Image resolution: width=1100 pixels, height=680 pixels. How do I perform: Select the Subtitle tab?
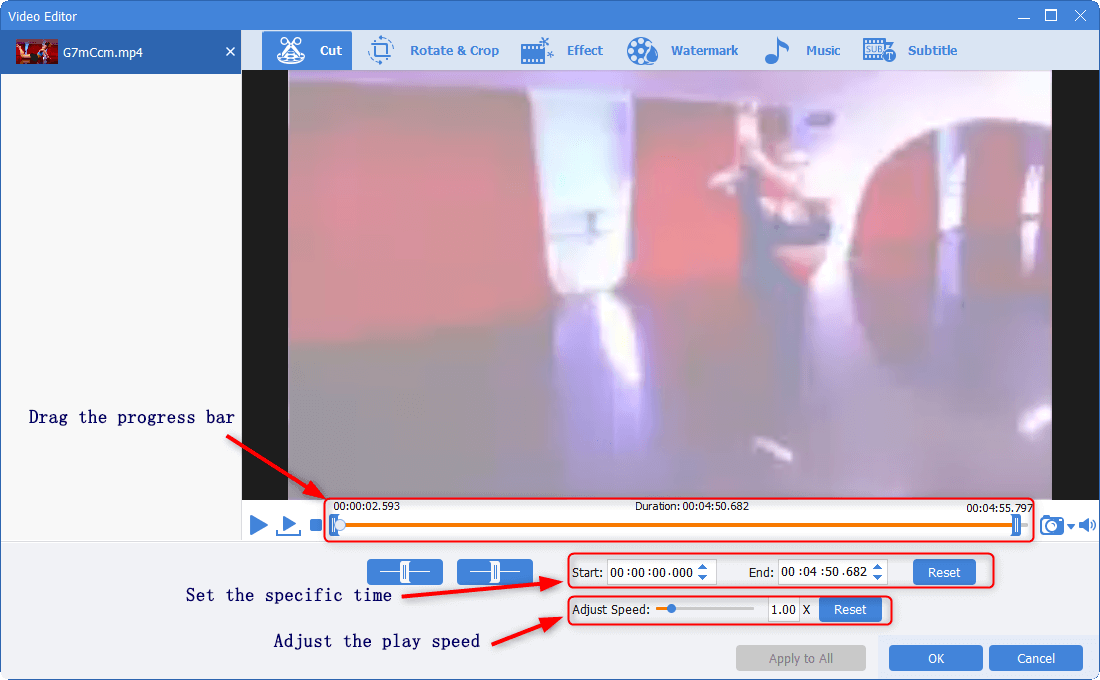[910, 51]
